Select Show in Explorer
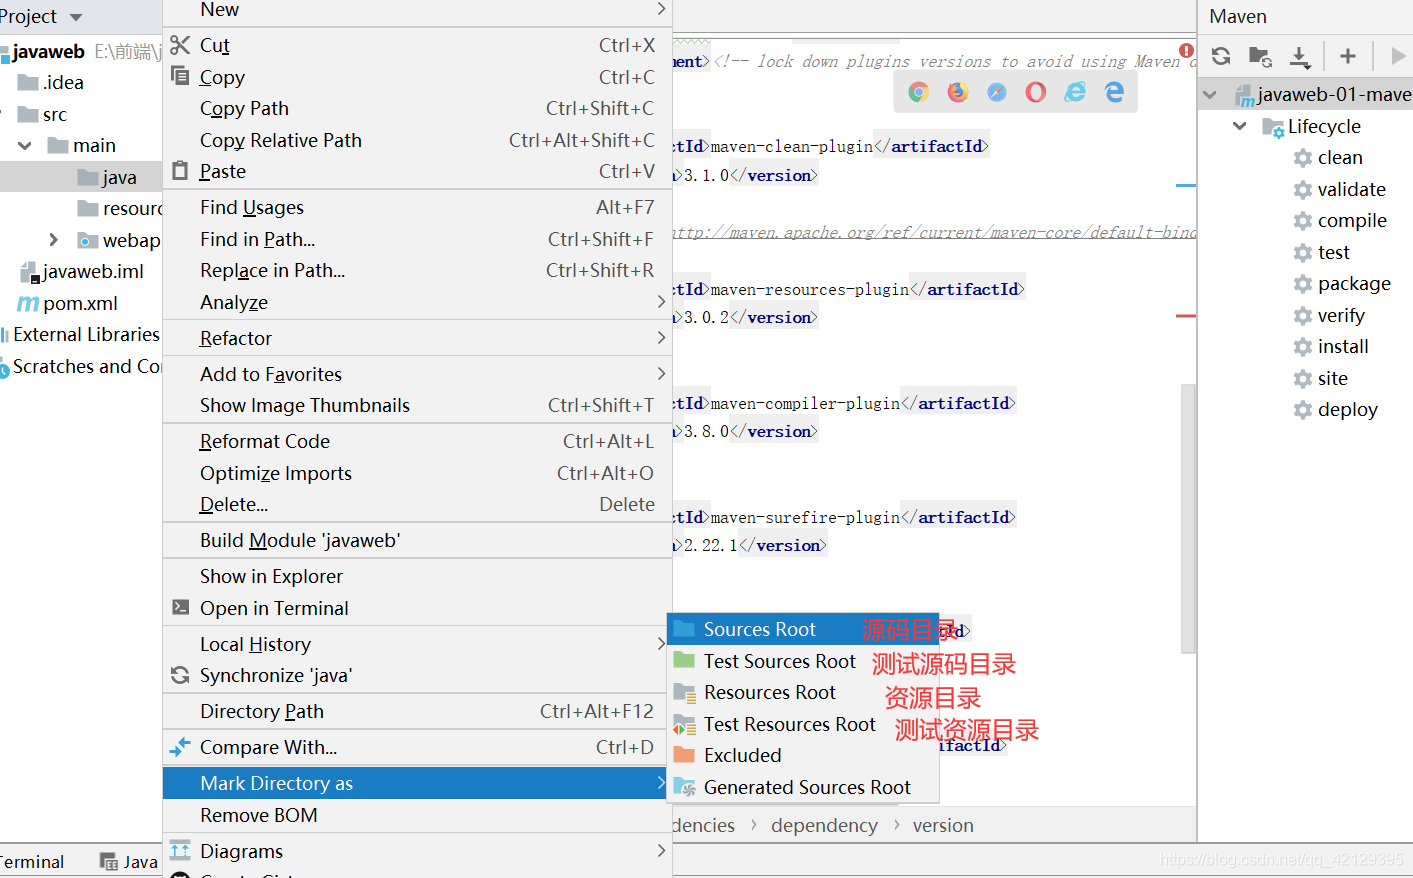 coord(417,576)
